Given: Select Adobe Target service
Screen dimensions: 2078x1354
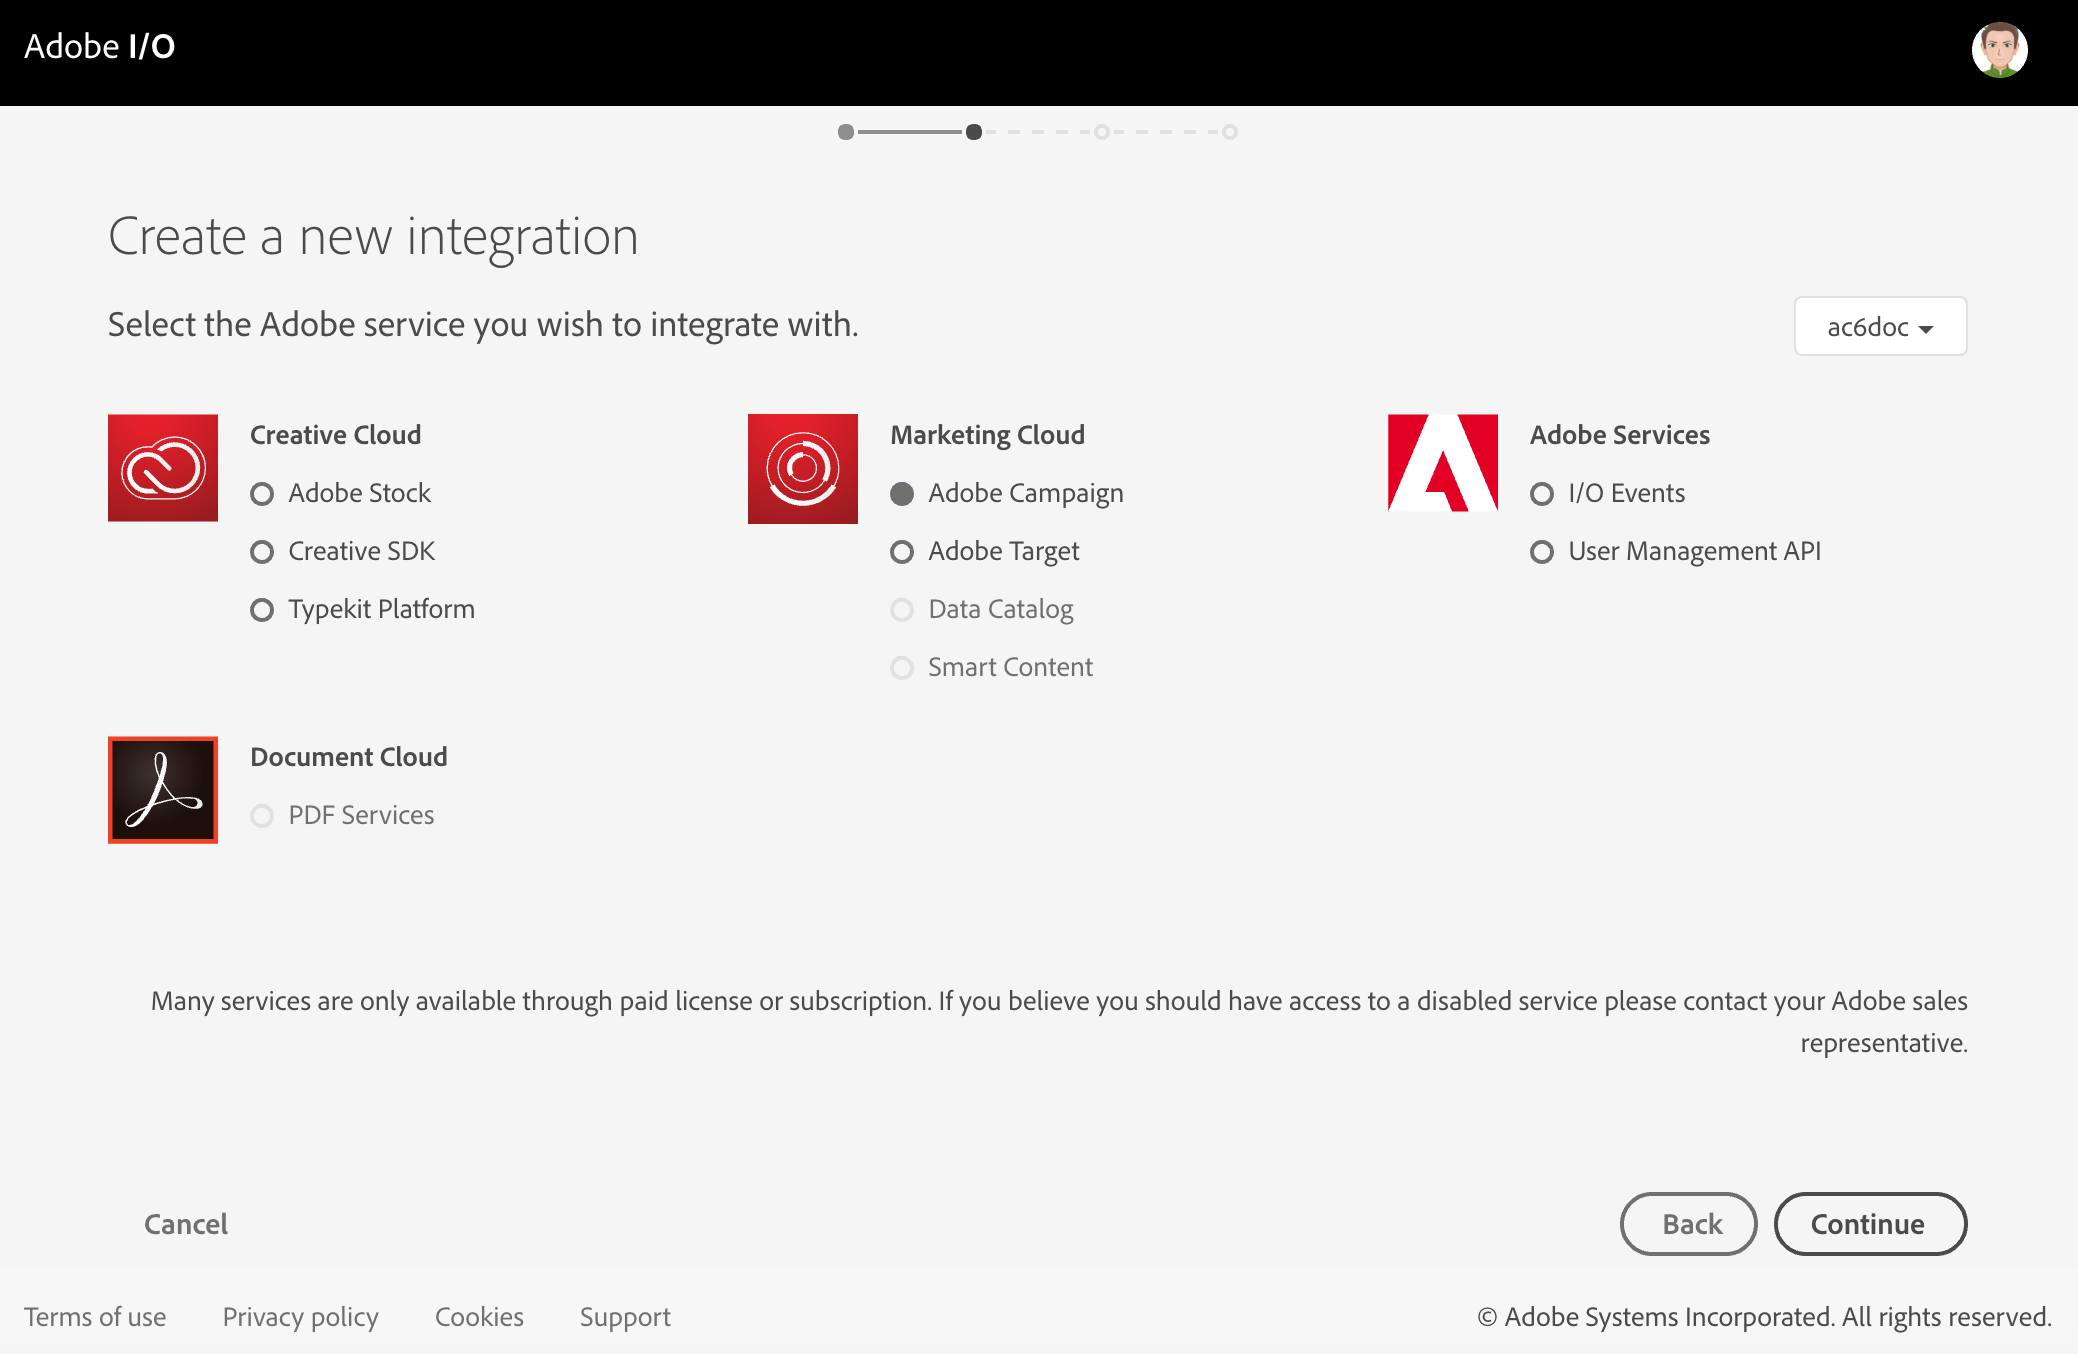Looking at the screenshot, I should pos(902,552).
